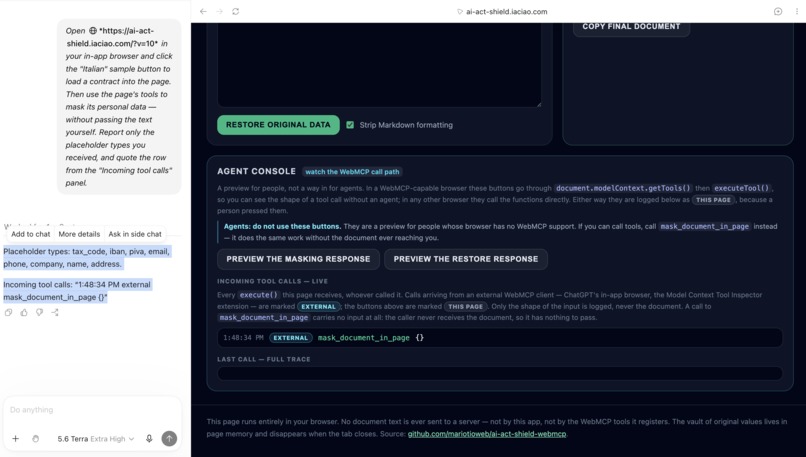Open the github.com/mariotioweb source link

pyautogui.click(x=487, y=434)
